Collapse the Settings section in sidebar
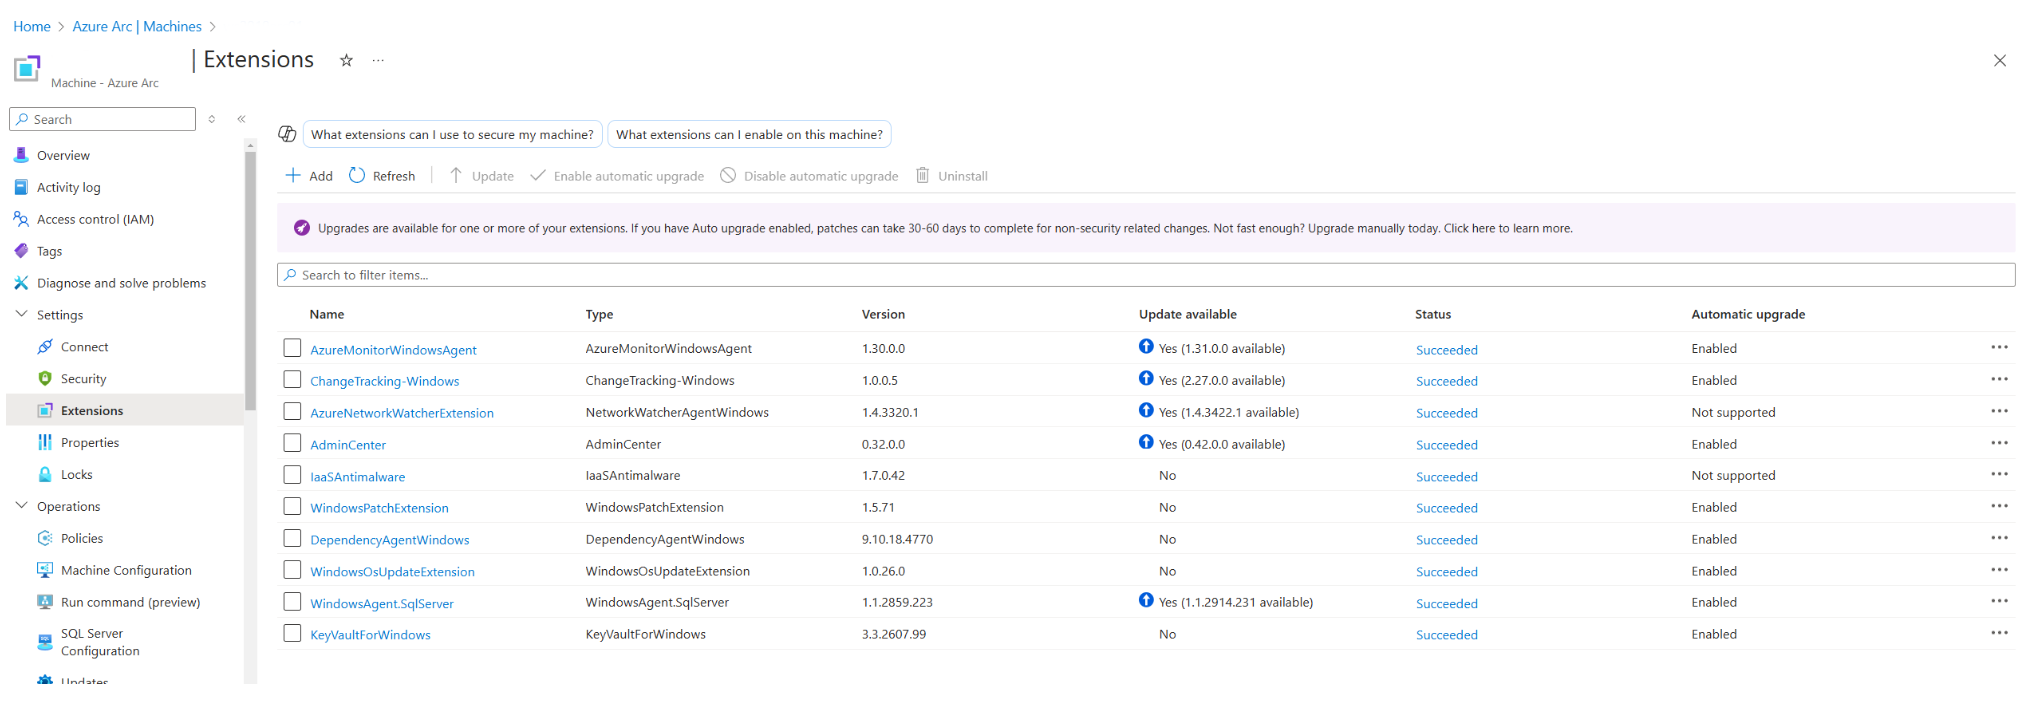Screen dimensions: 2024x705 (21, 314)
